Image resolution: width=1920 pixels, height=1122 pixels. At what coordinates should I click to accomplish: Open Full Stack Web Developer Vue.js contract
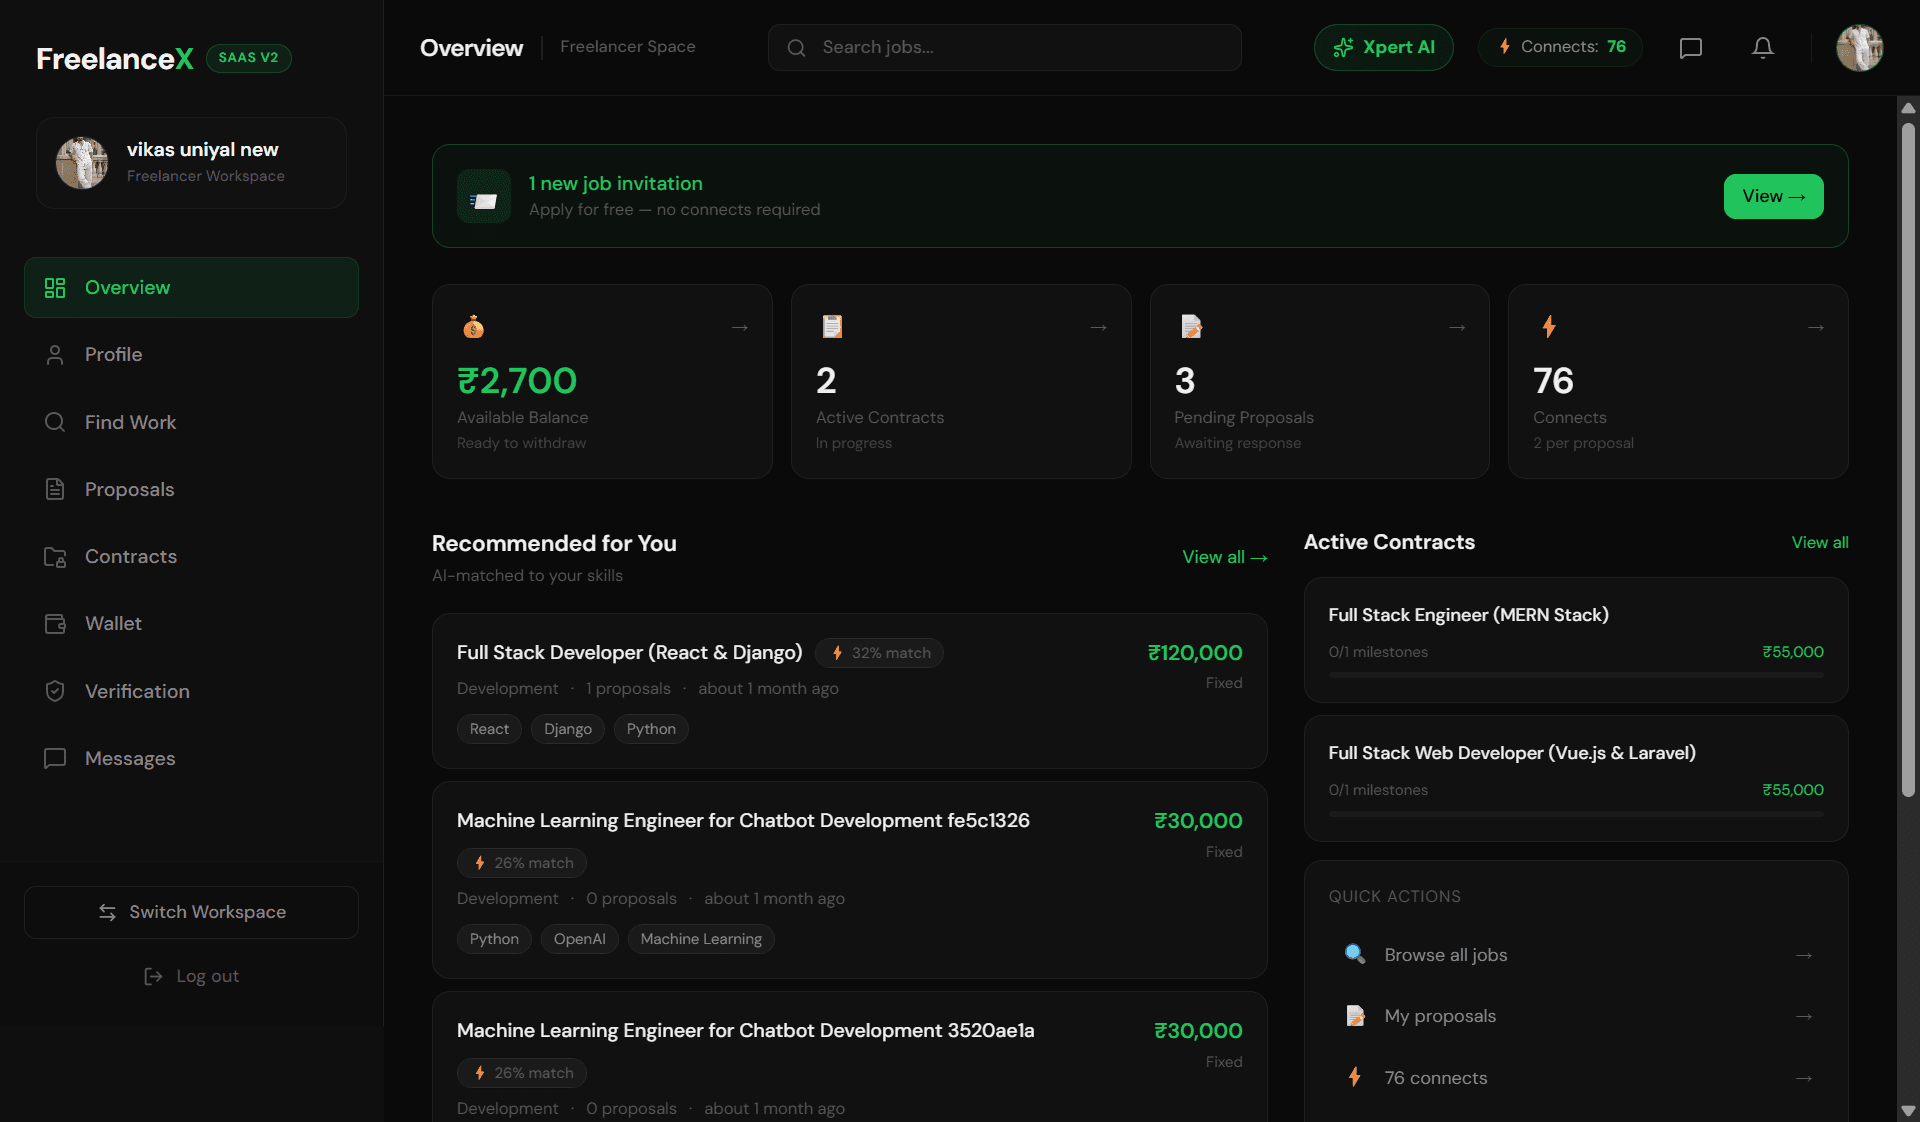pos(1576,778)
